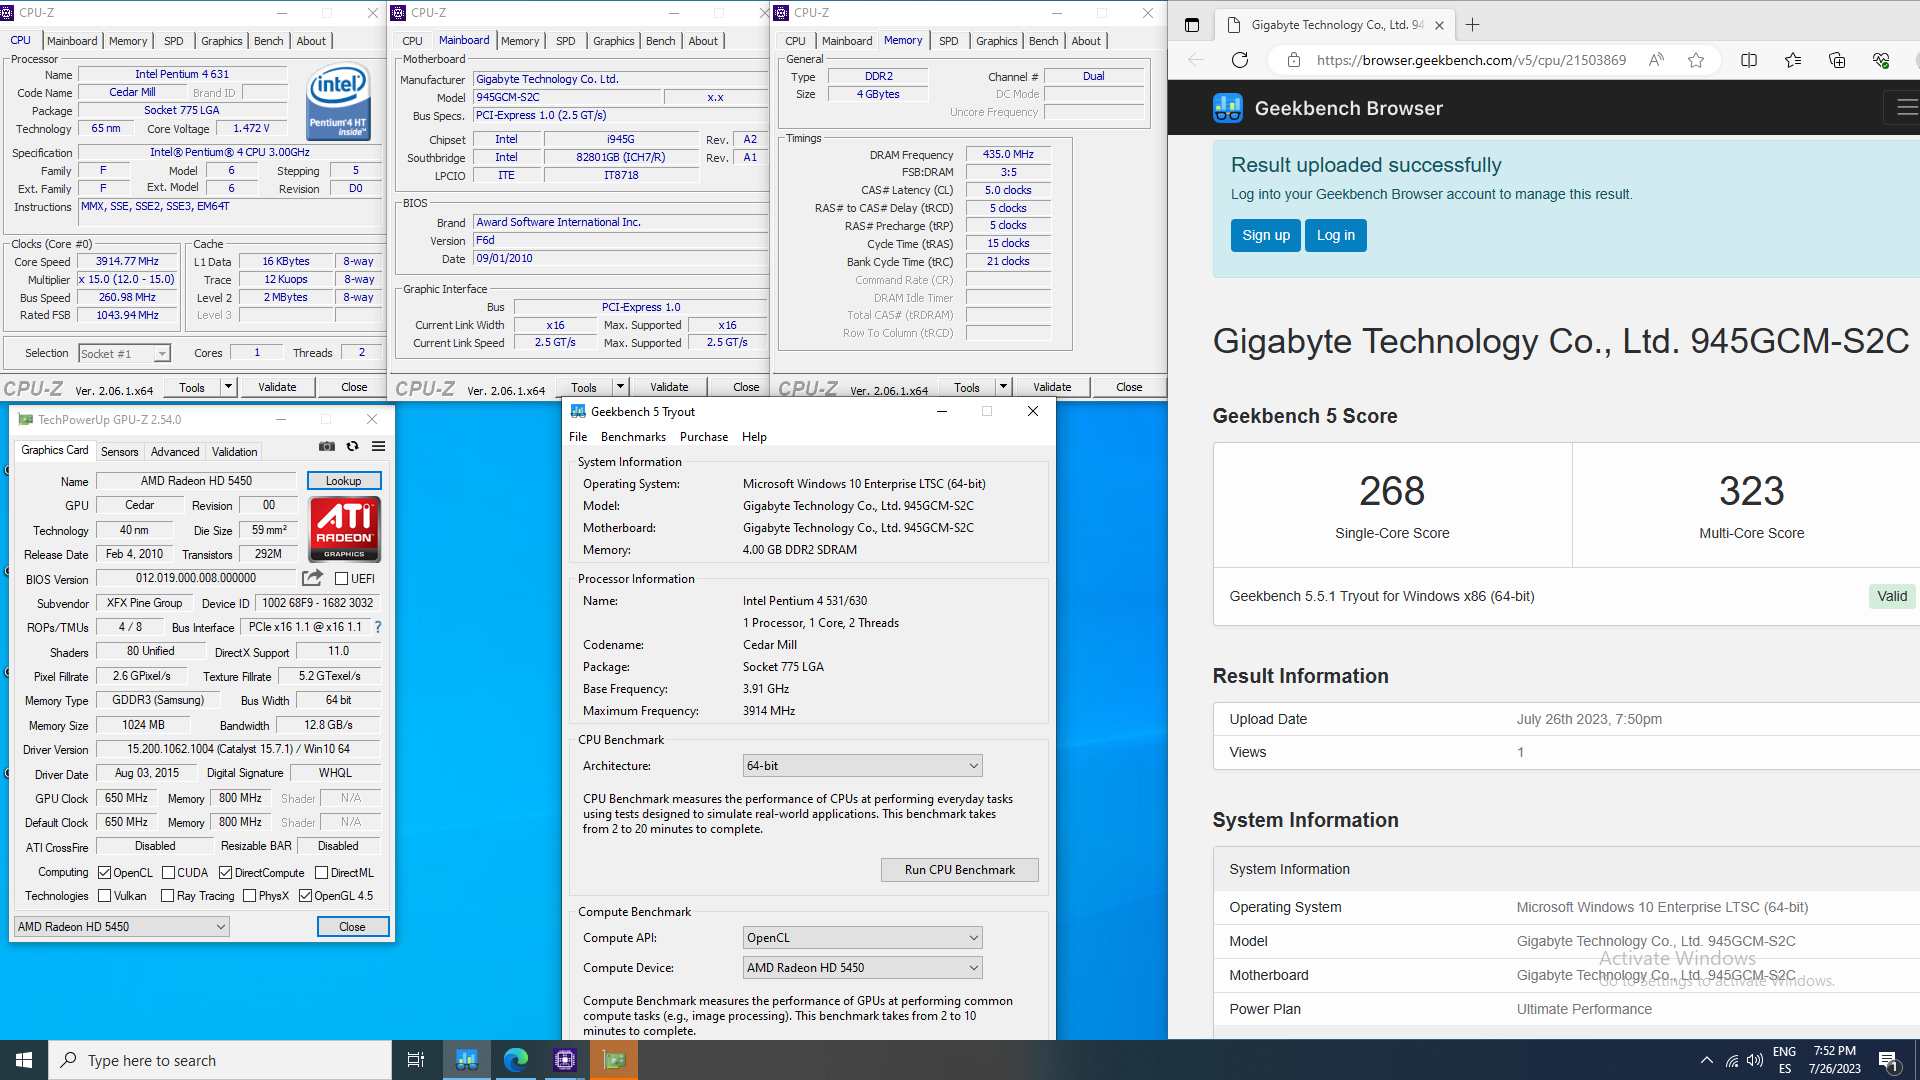1920x1080 pixels.
Task: Click the Geekbench Browser logo icon
Action: [1228, 108]
